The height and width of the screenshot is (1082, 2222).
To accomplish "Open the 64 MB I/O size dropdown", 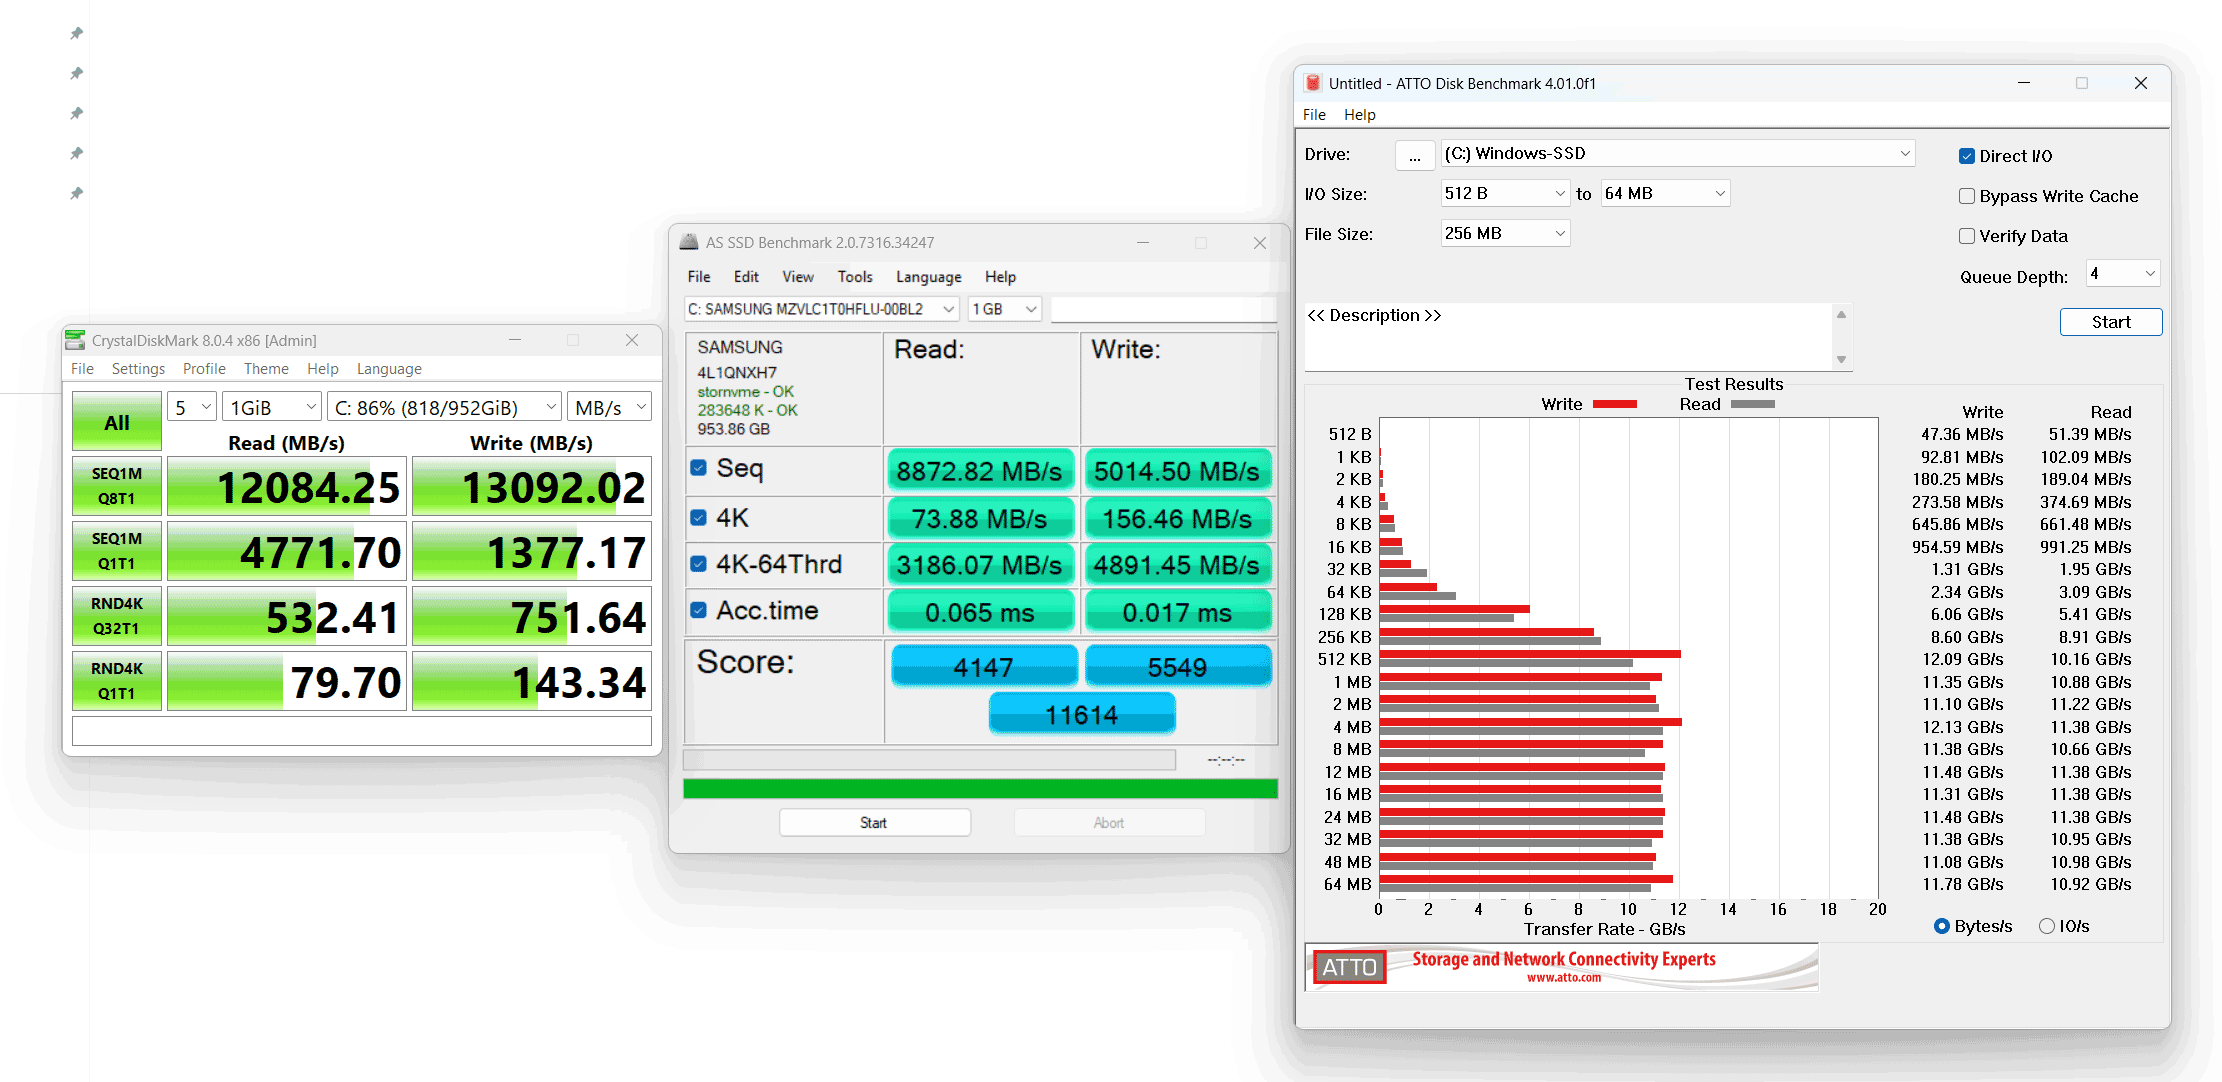I will [1665, 193].
